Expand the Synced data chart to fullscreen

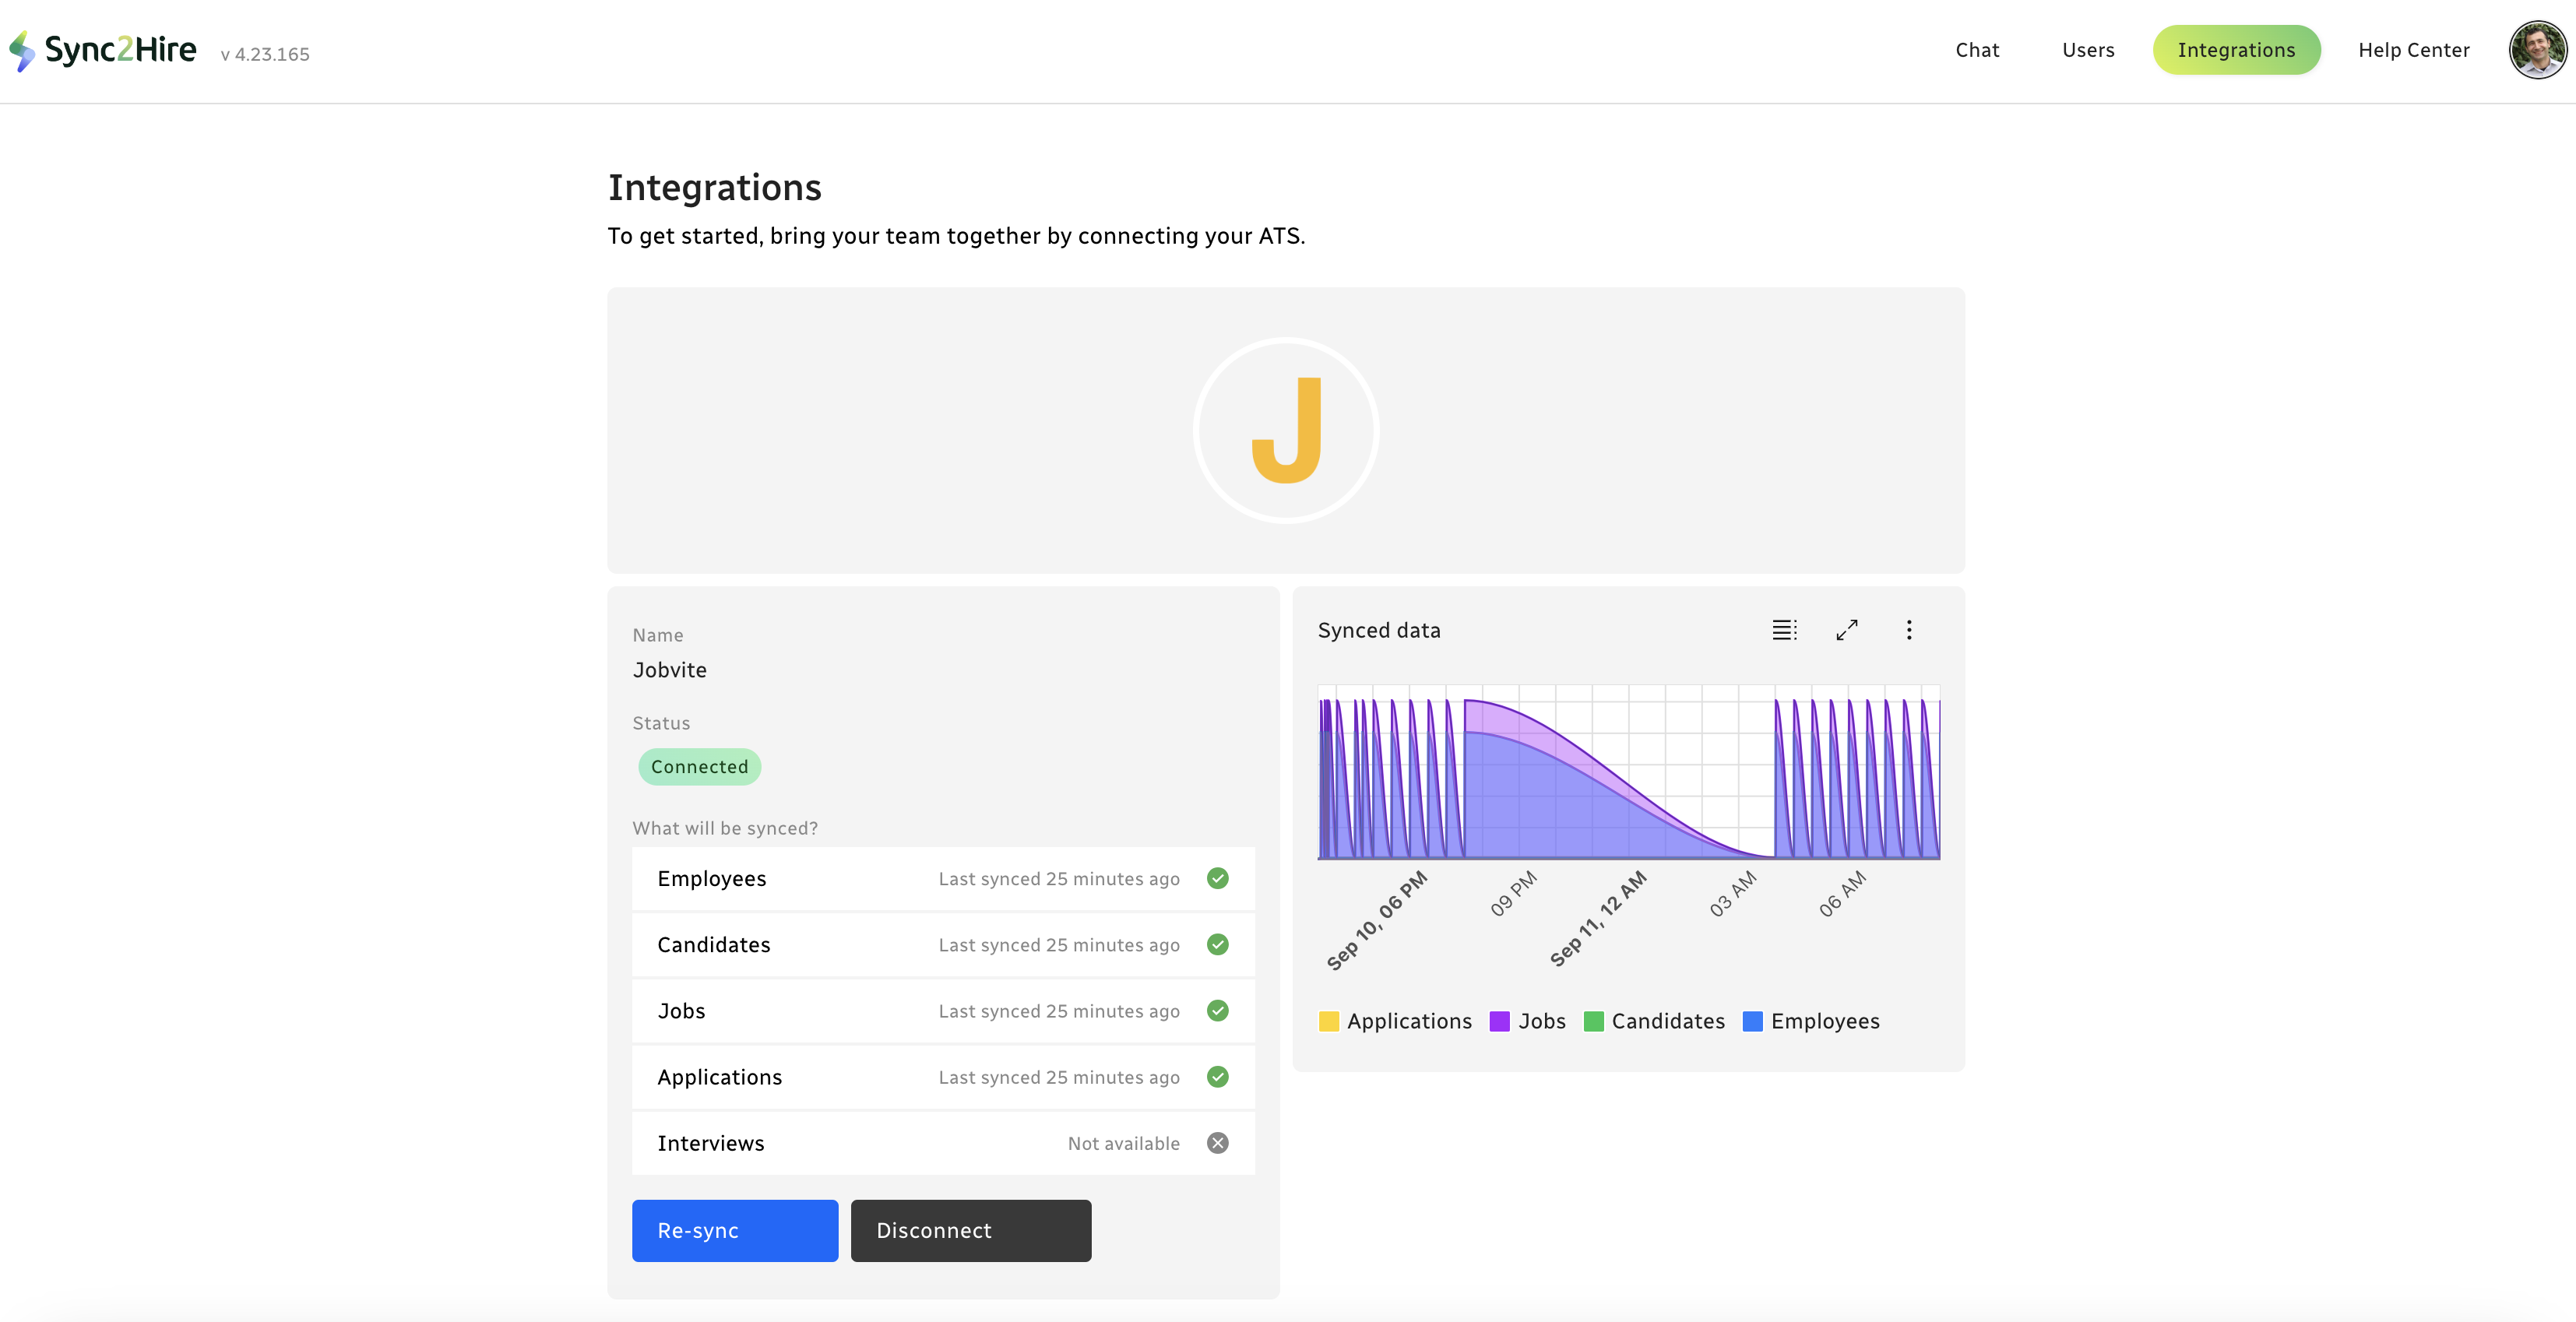pos(1846,630)
